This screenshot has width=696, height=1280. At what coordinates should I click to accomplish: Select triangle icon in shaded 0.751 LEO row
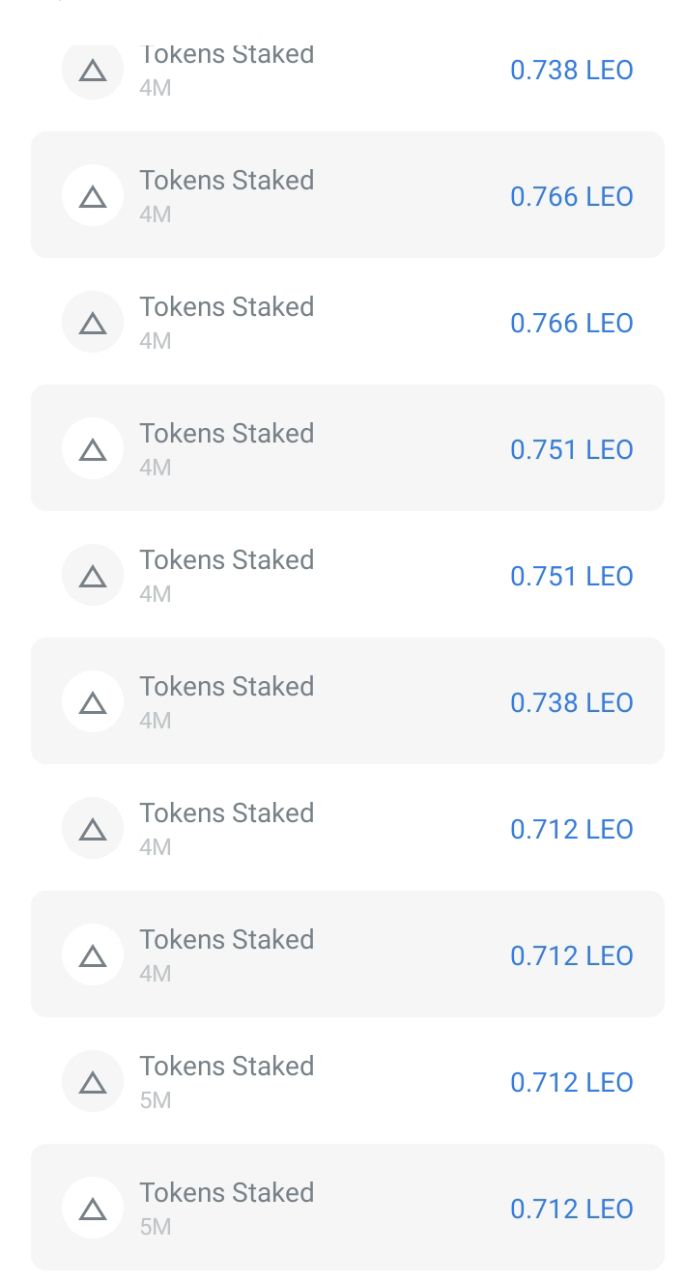click(93, 449)
